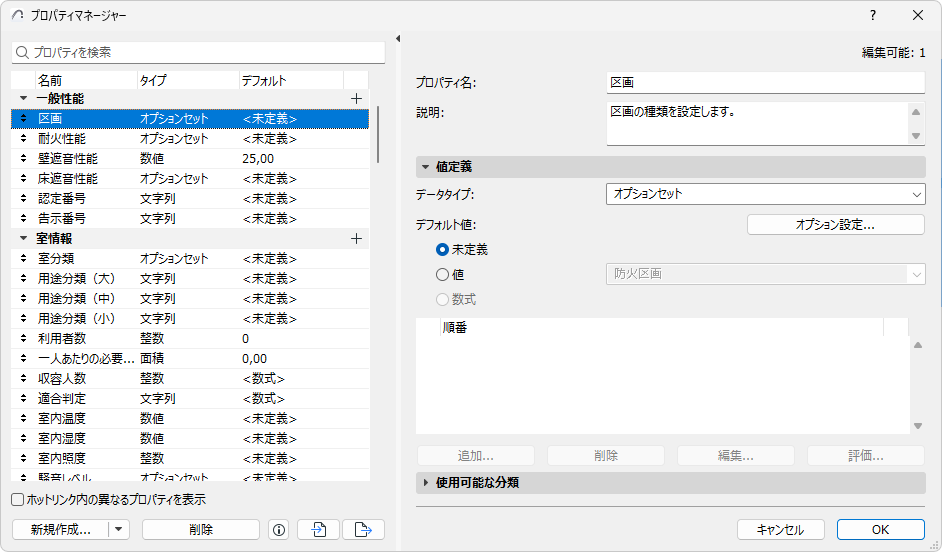This screenshot has height=552, width=942.
Task: Open the help question mark
Action: tap(873, 15)
